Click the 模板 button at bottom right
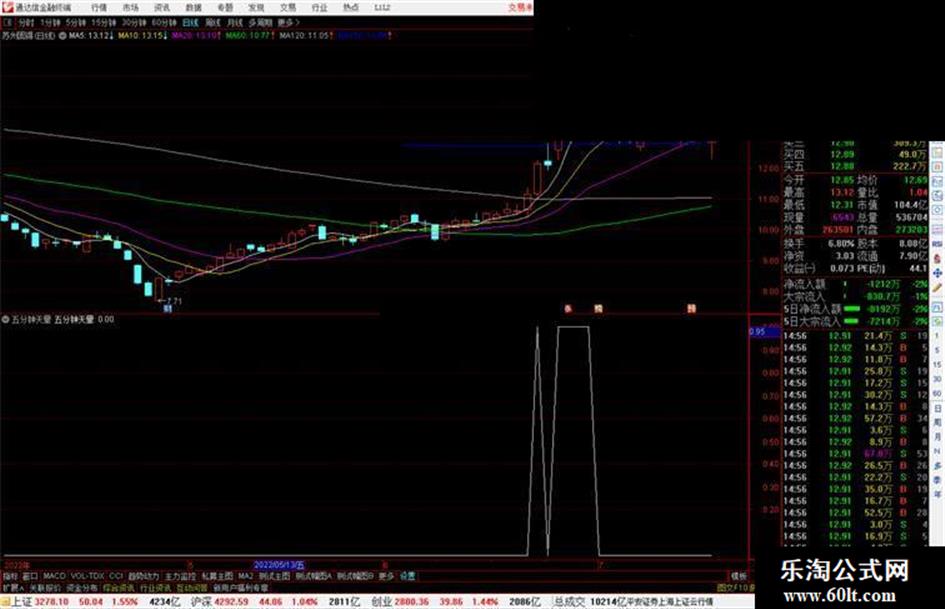 739,576
